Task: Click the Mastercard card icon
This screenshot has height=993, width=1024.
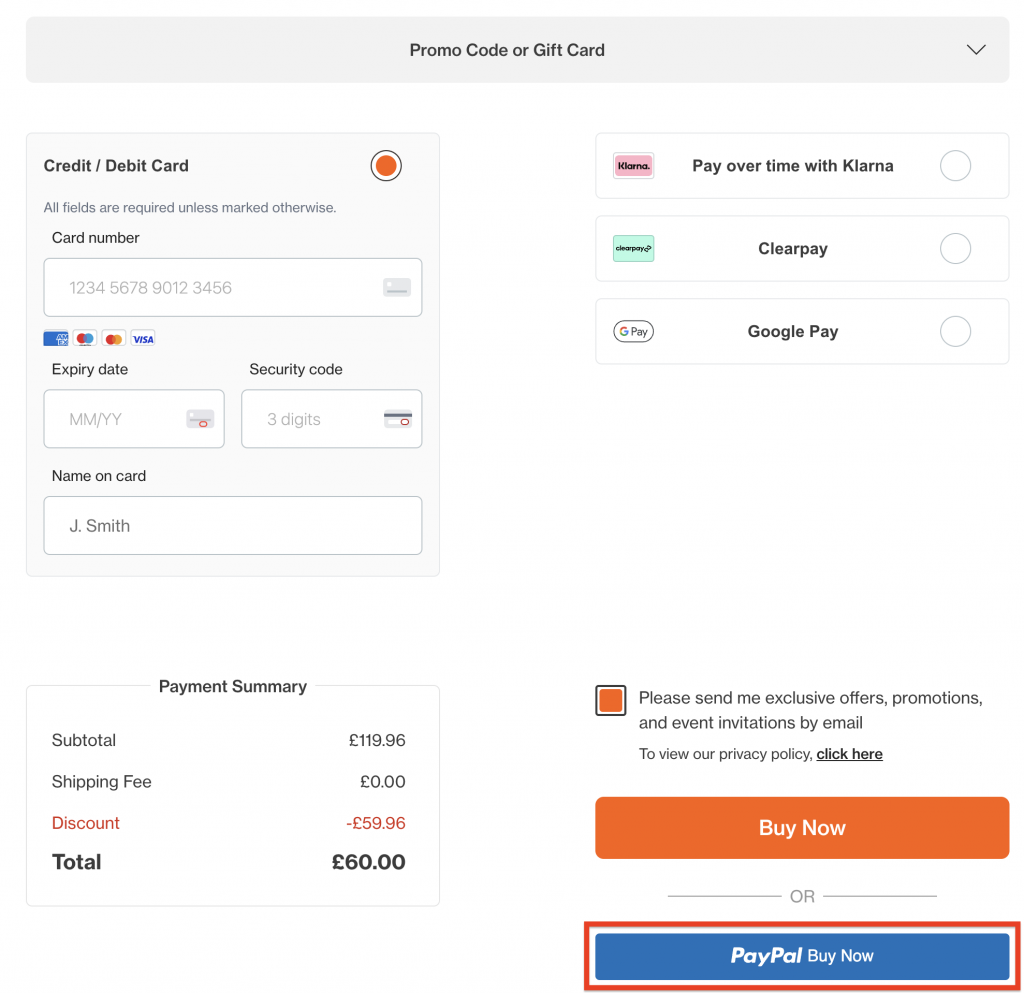Action: [114, 339]
